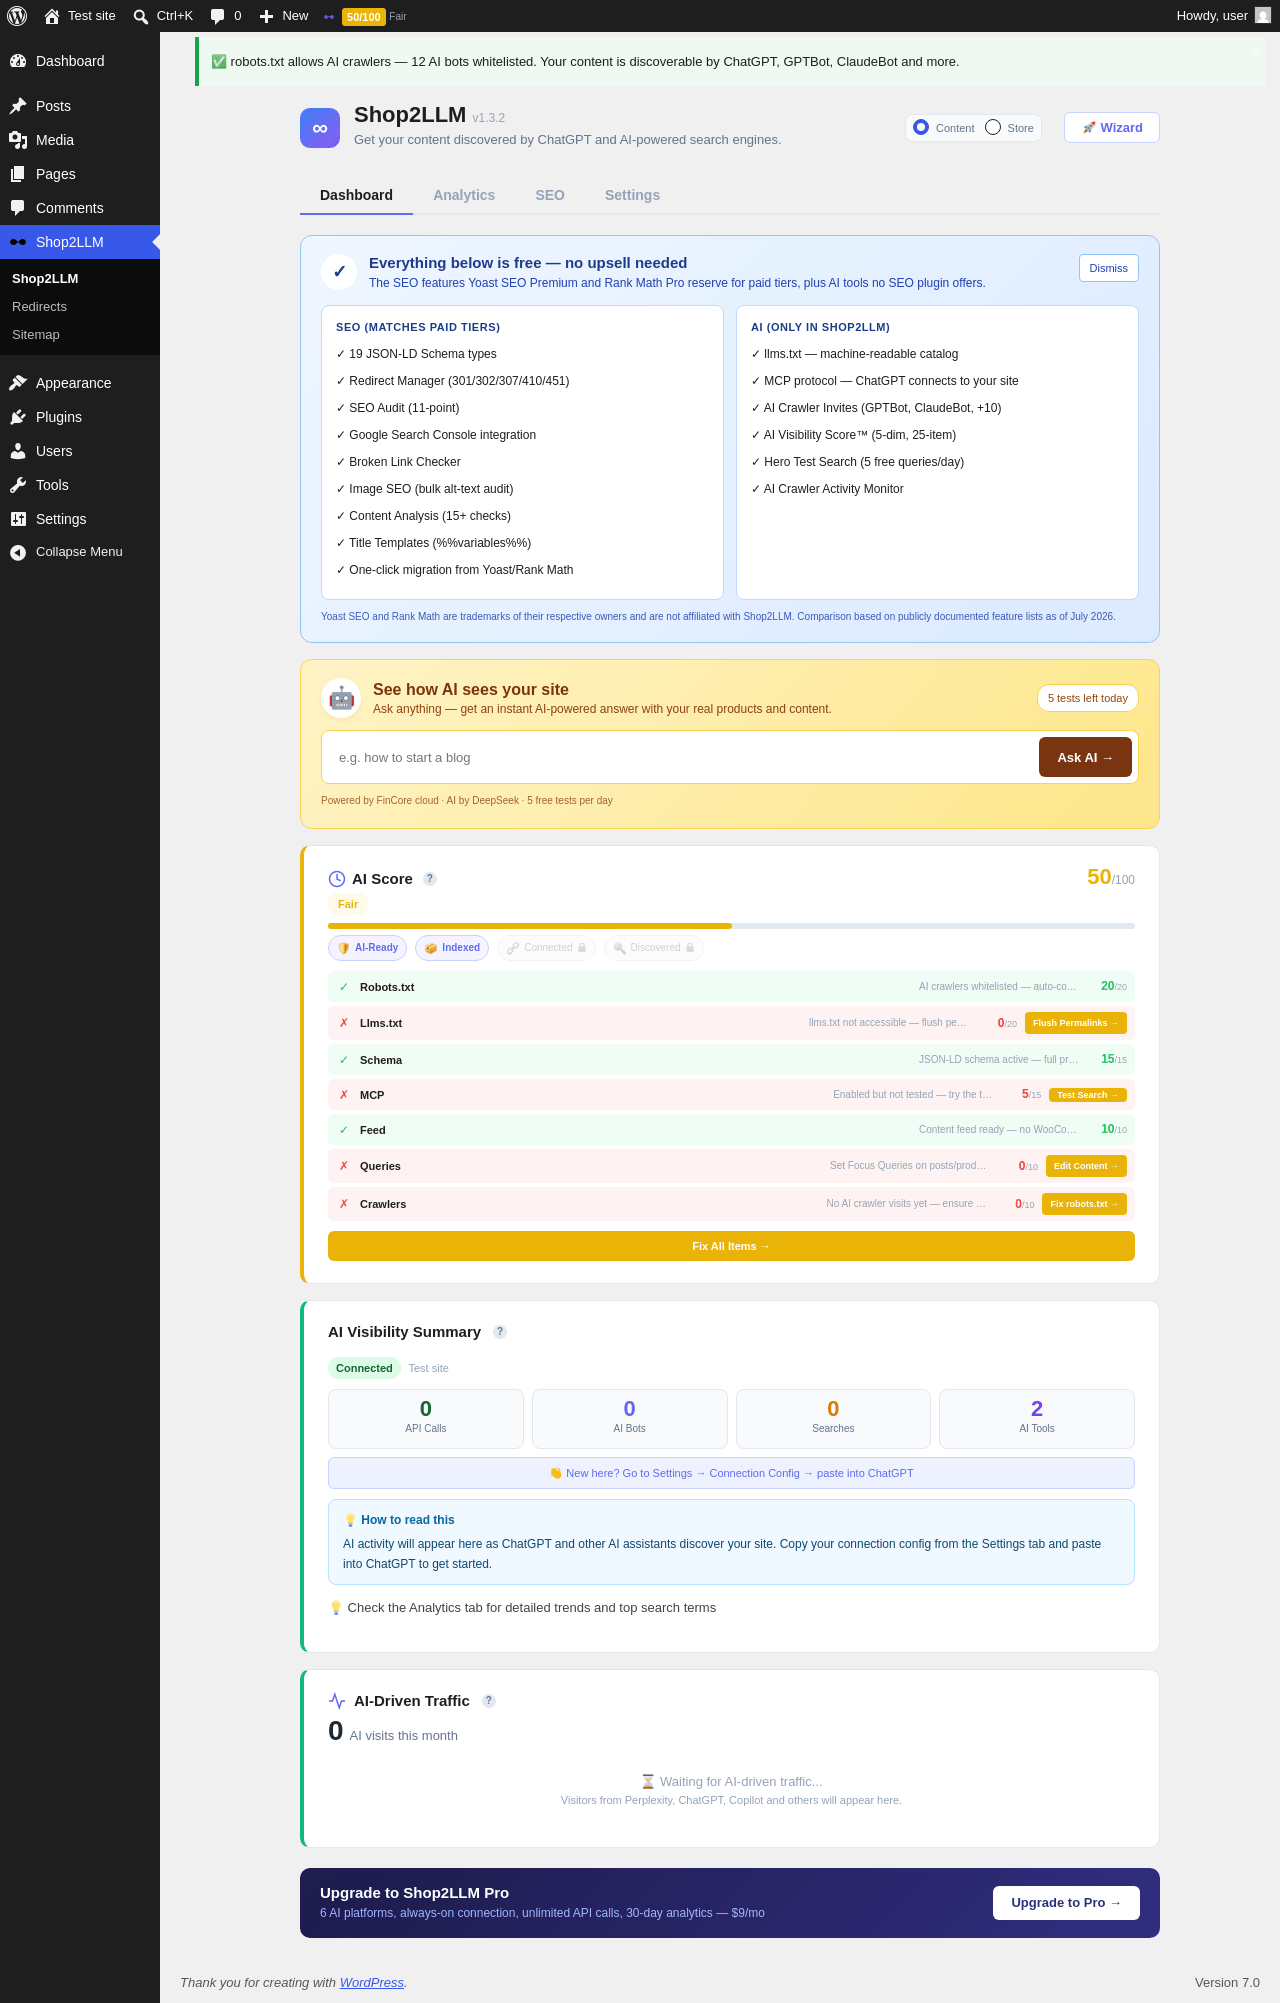This screenshot has height=2003, width=1280.
Task: Open Plugins in the sidebar
Action: click(80, 417)
